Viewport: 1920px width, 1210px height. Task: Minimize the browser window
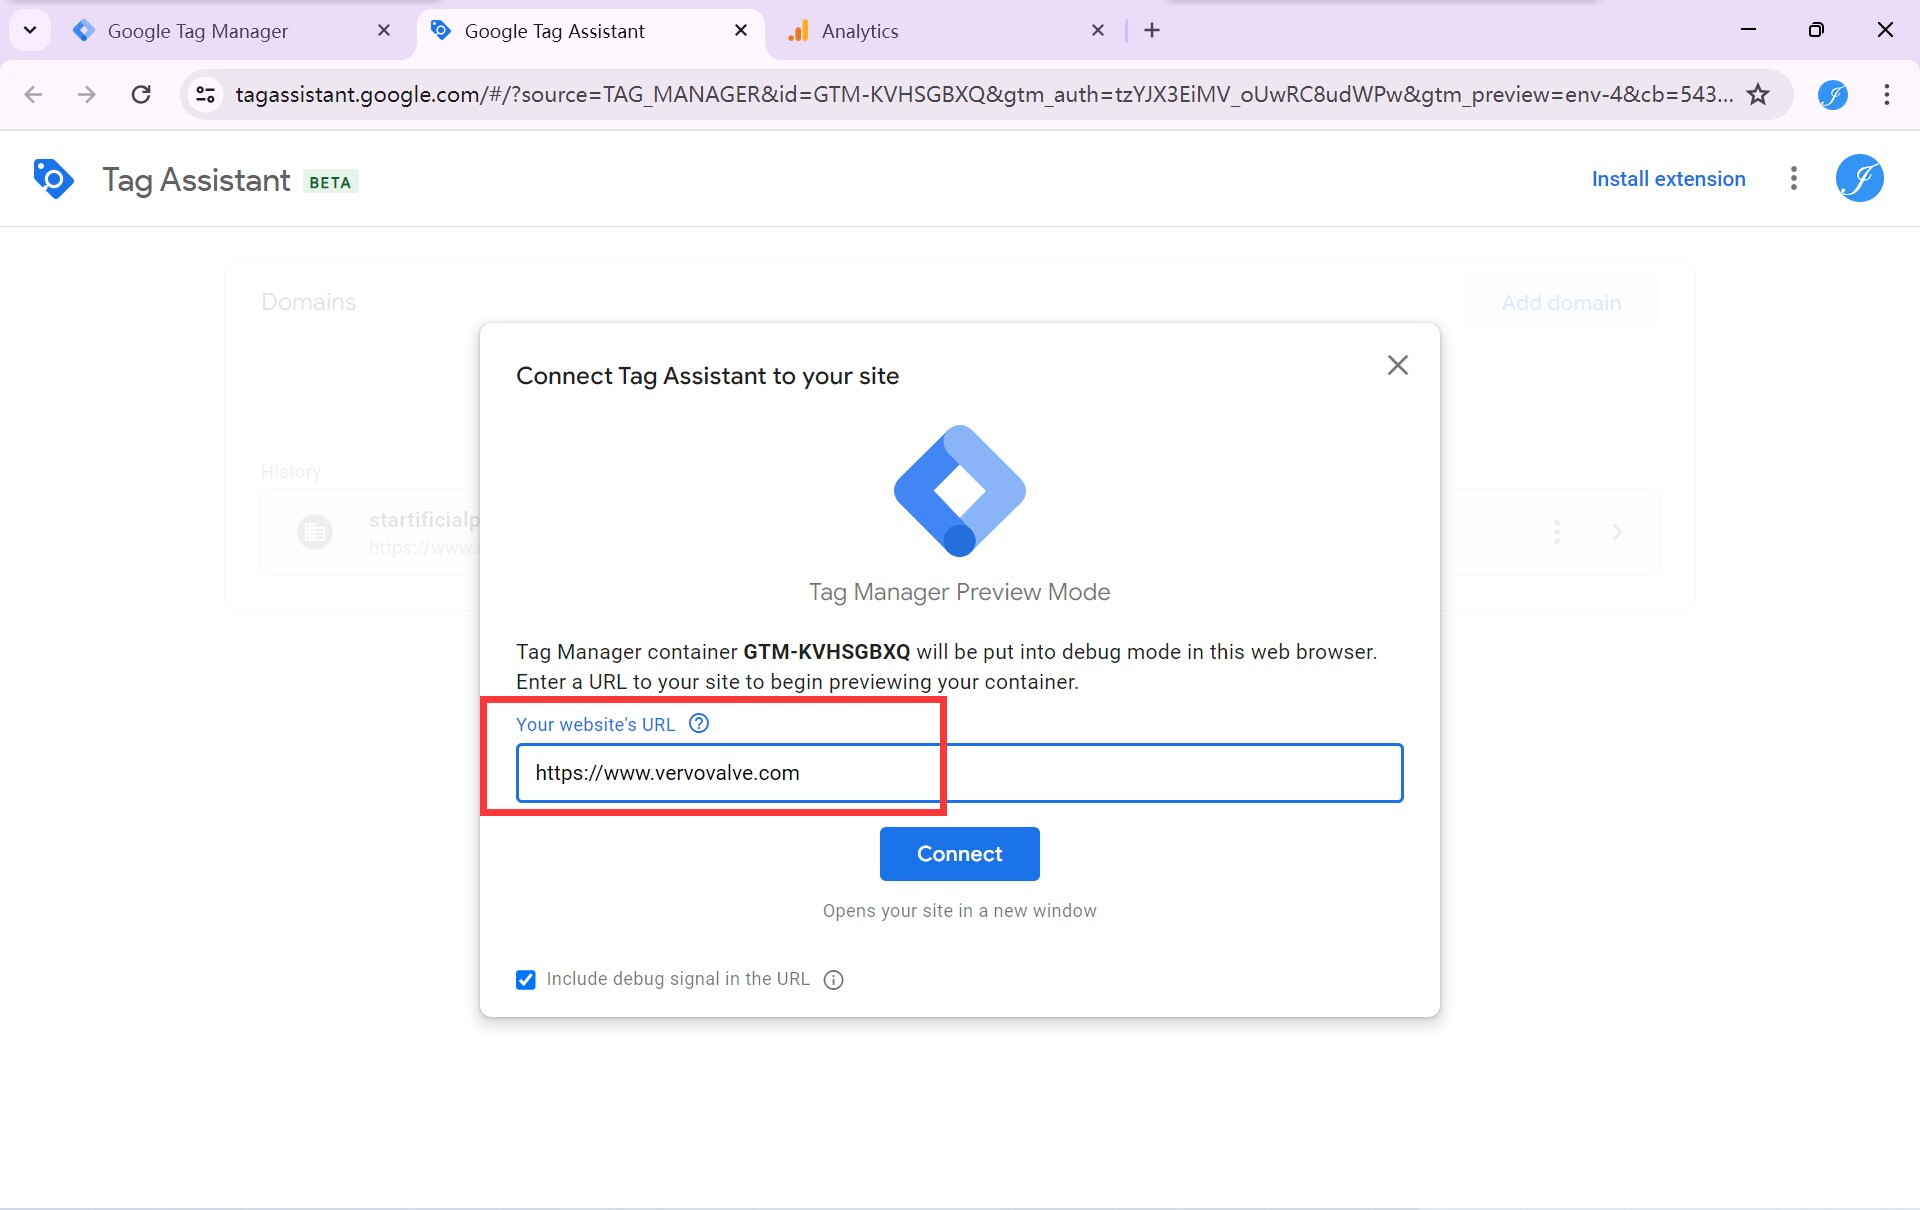click(1748, 30)
